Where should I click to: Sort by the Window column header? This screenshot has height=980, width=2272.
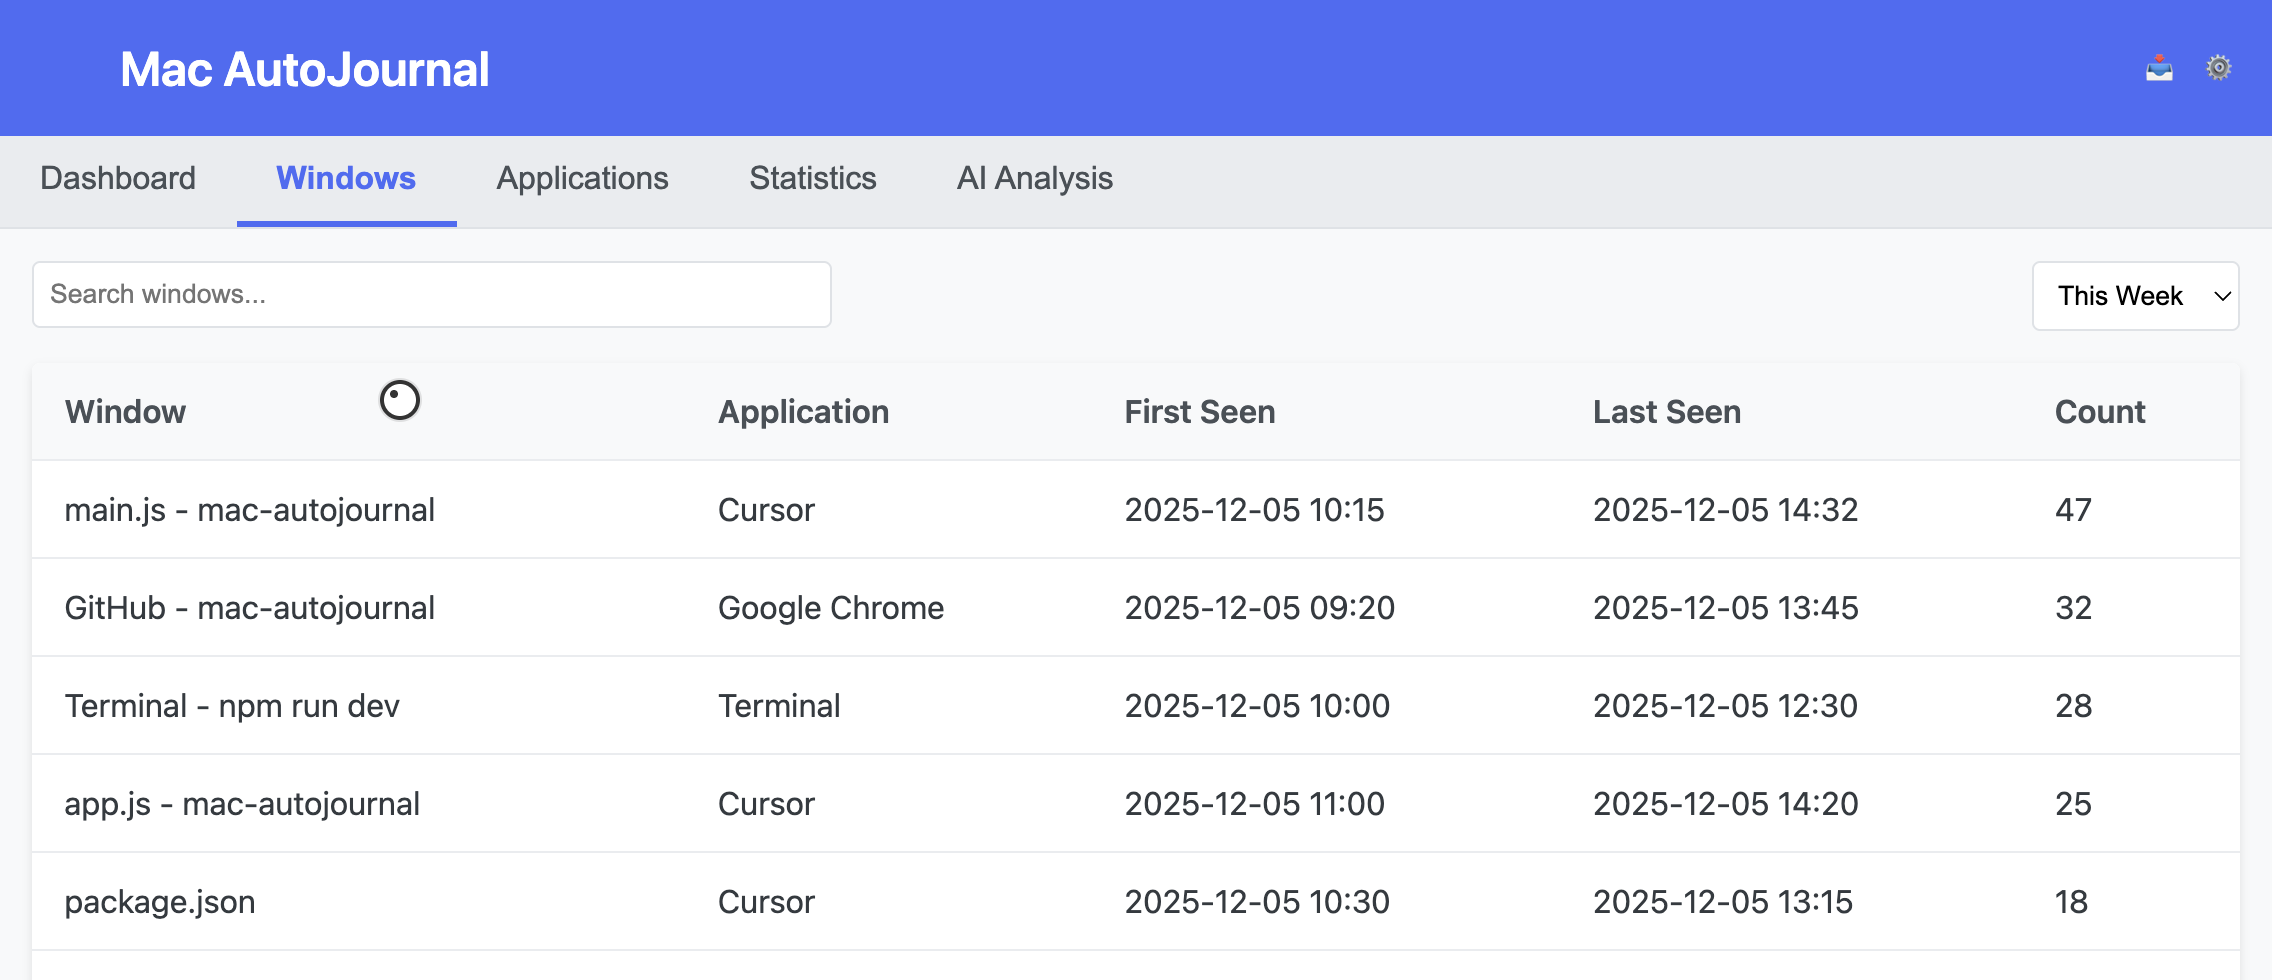(x=126, y=412)
